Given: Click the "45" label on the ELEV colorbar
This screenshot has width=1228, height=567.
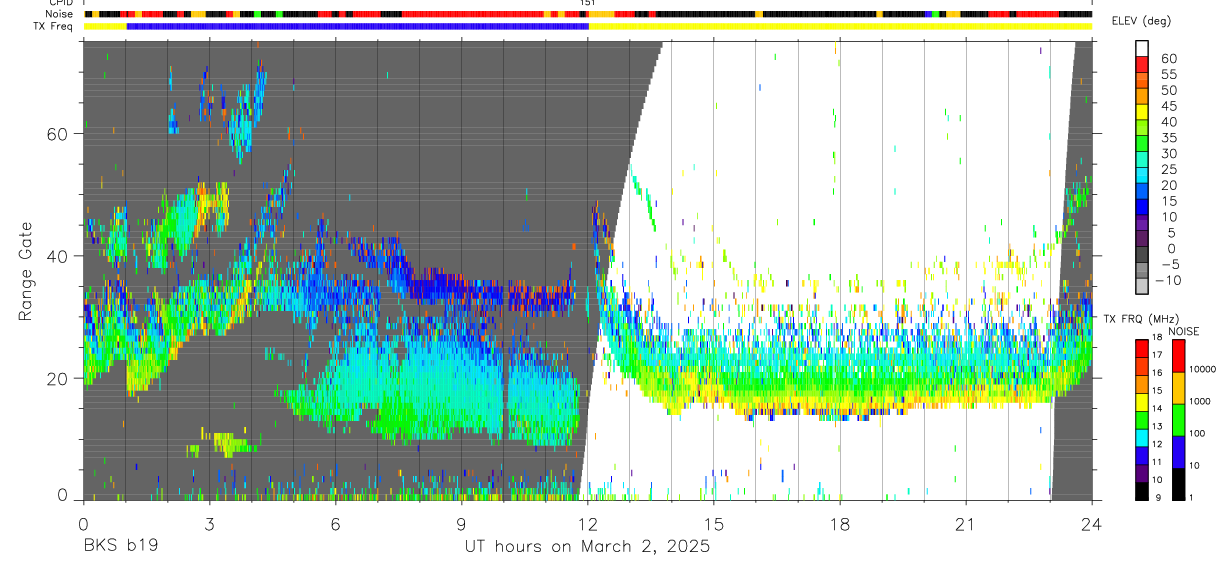Looking at the screenshot, I should [1169, 106].
